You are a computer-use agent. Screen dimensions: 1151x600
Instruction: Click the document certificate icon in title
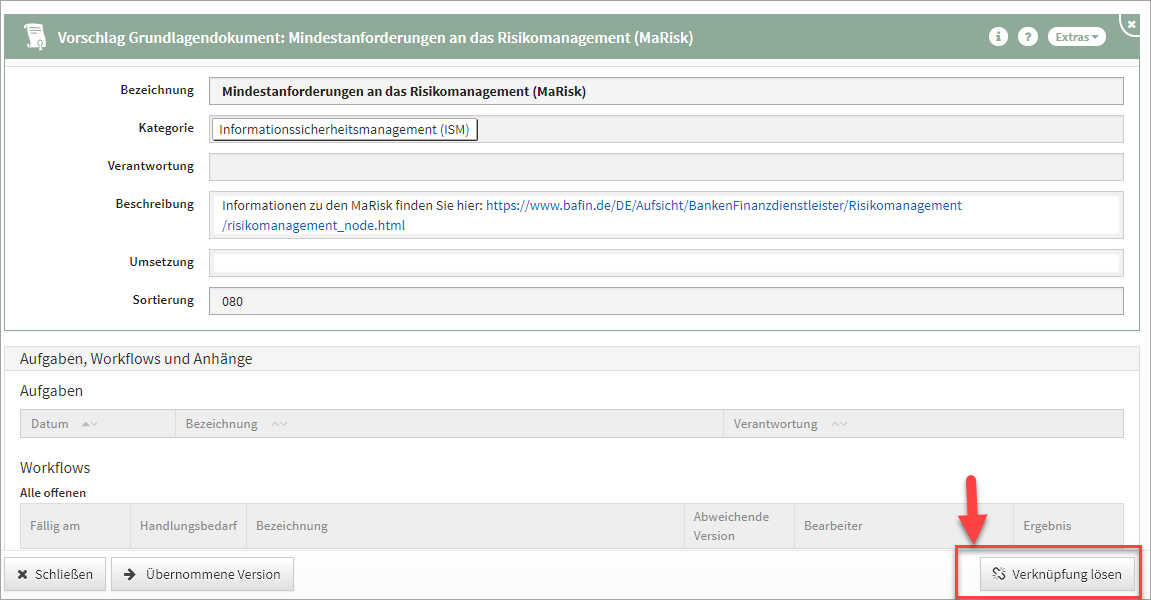click(34, 37)
